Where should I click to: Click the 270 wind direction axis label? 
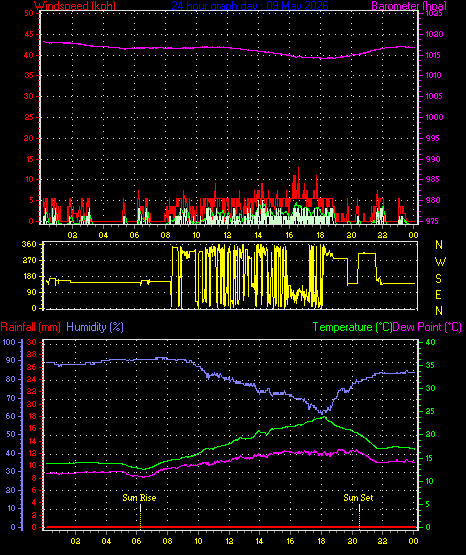[29, 261]
